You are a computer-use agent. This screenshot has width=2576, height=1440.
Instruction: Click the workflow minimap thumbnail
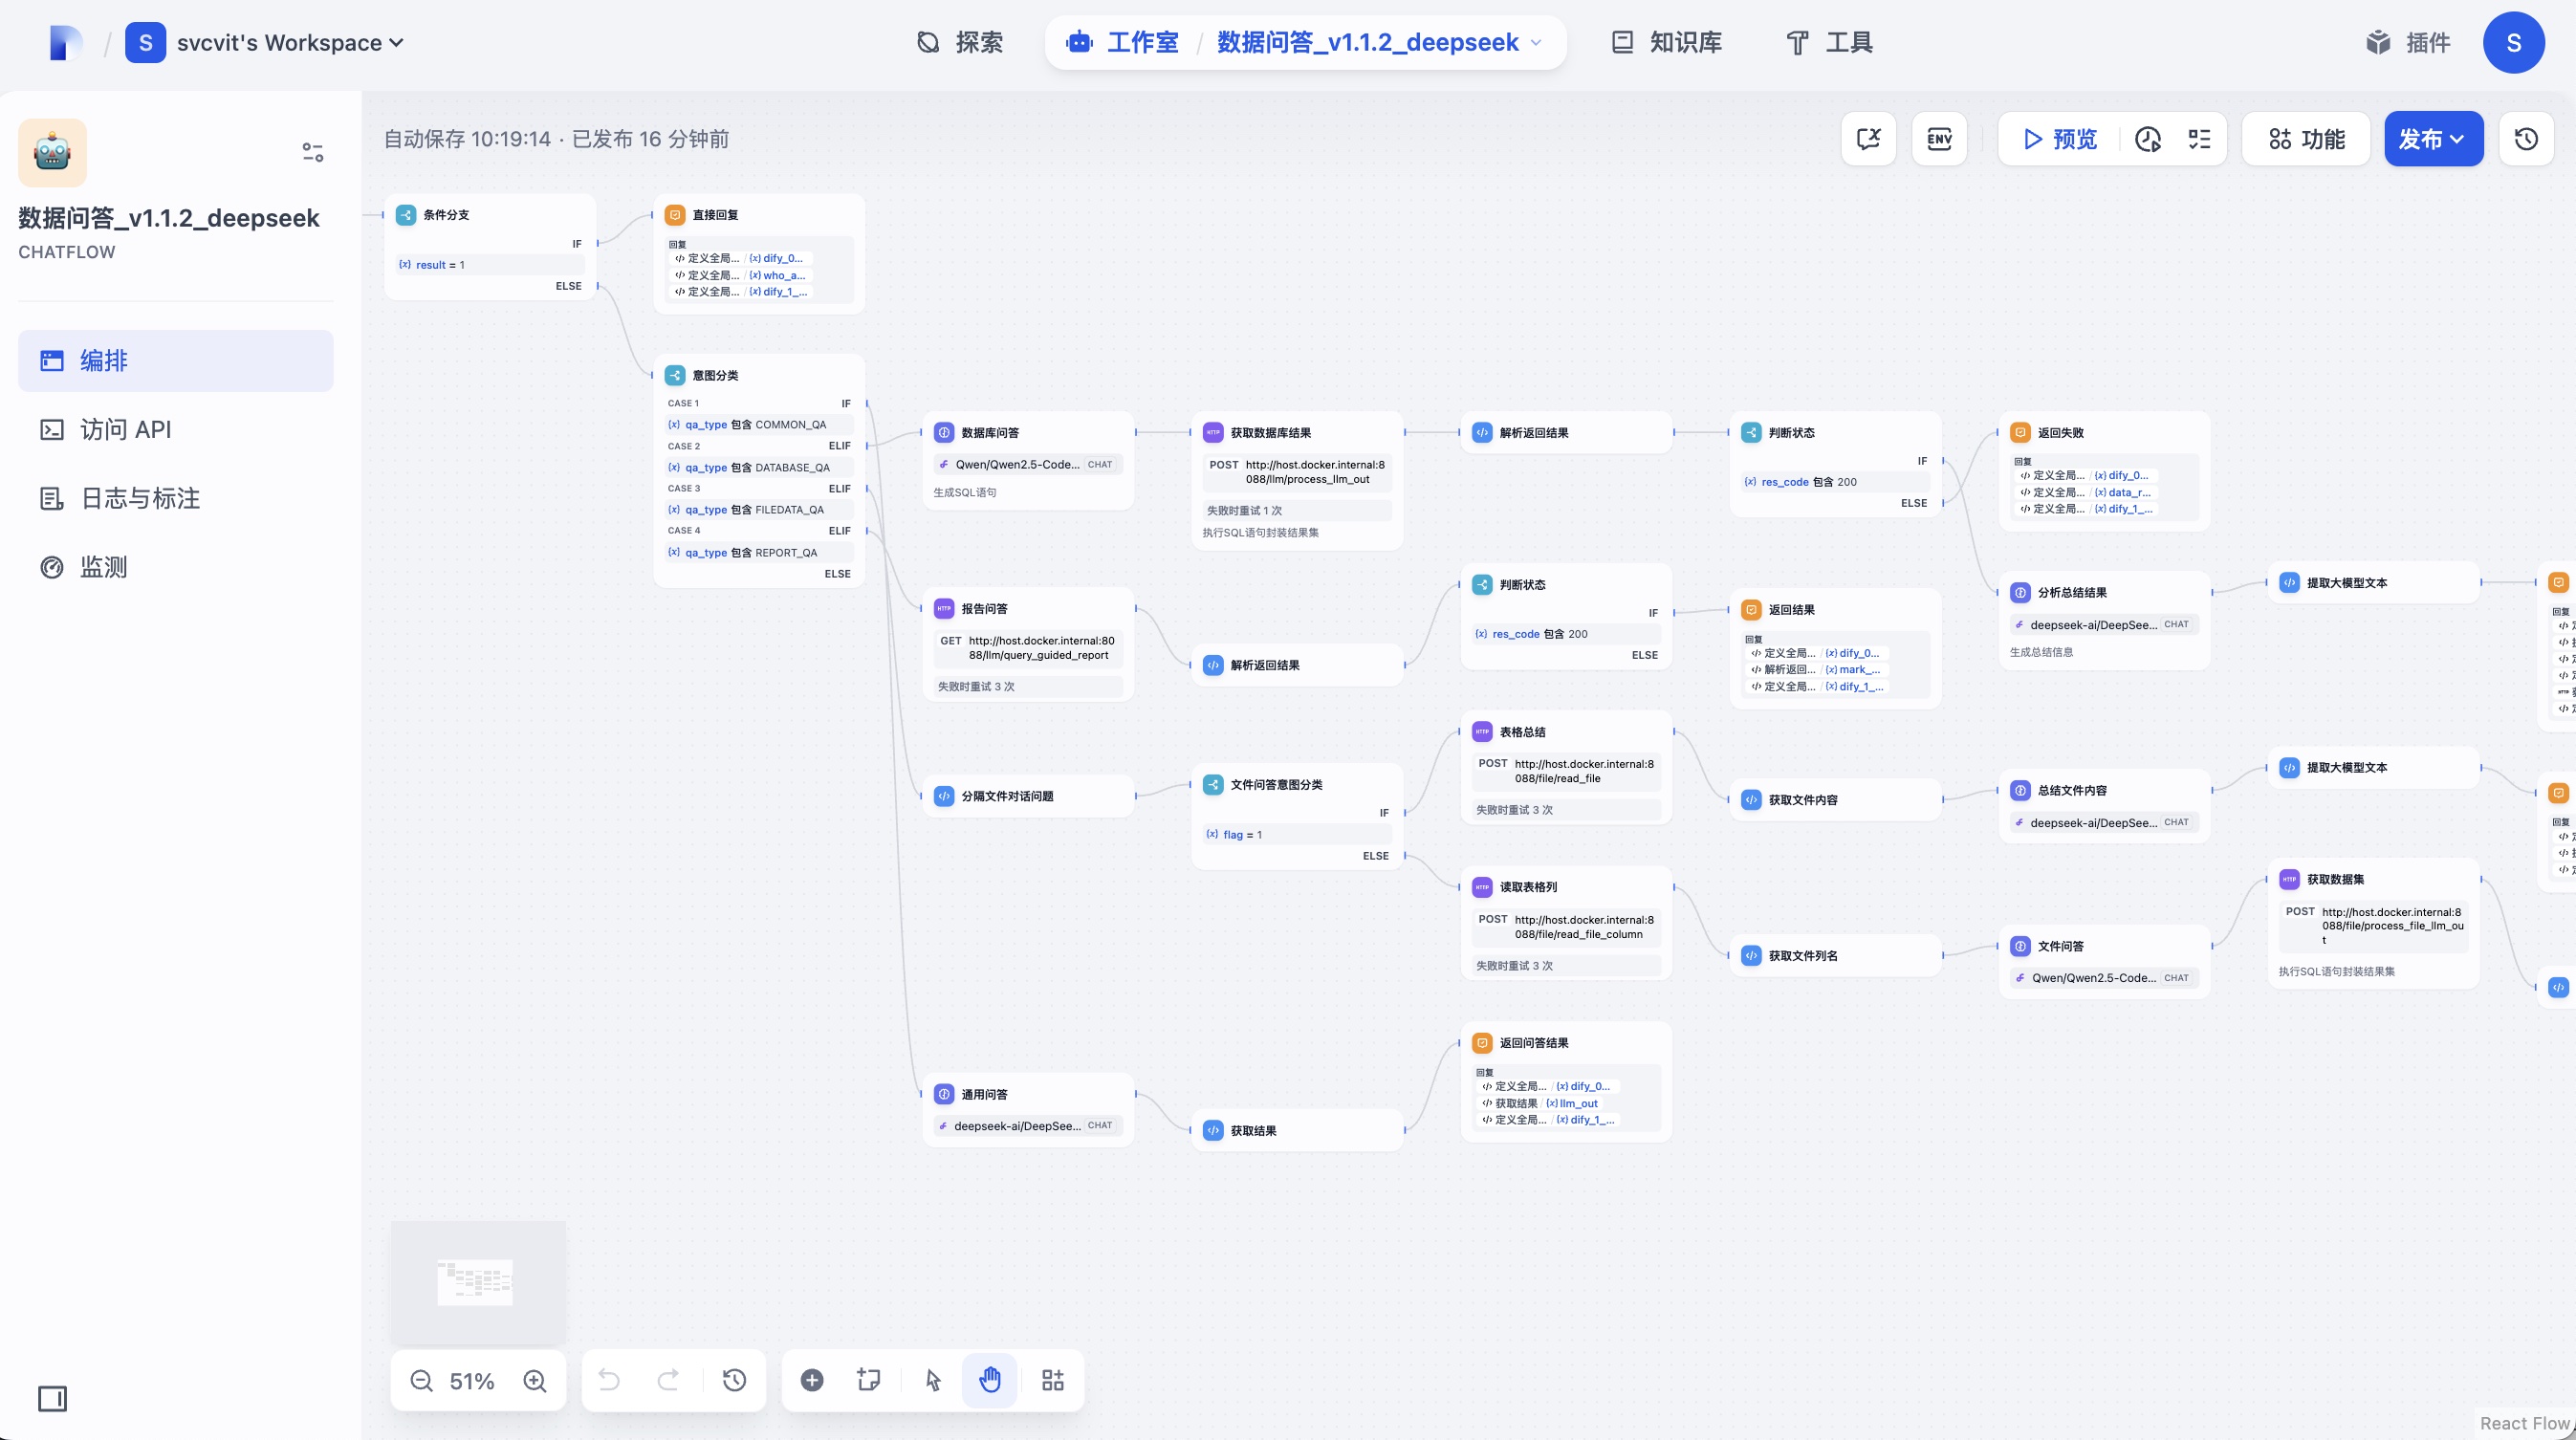pyautogui.click(x=477, y=1281)
